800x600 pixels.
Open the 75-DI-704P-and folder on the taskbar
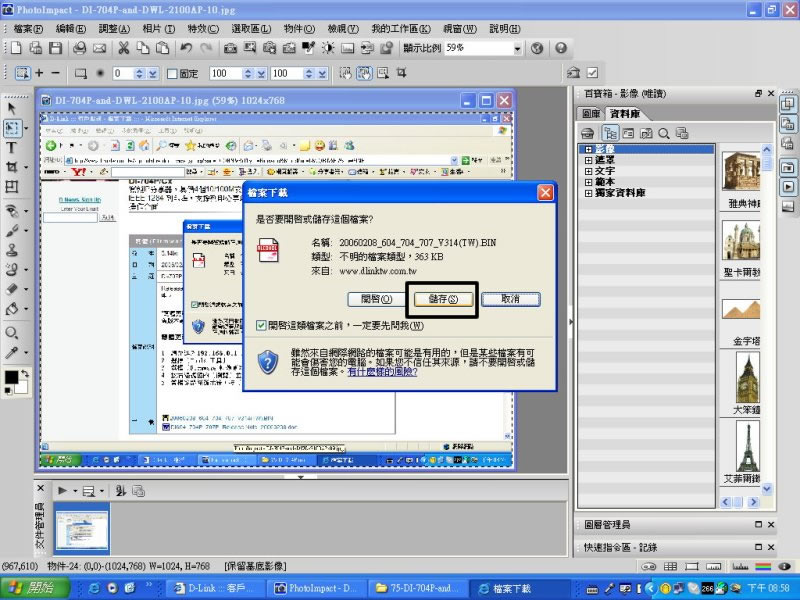pyautogui.click(x=417, y=588)
